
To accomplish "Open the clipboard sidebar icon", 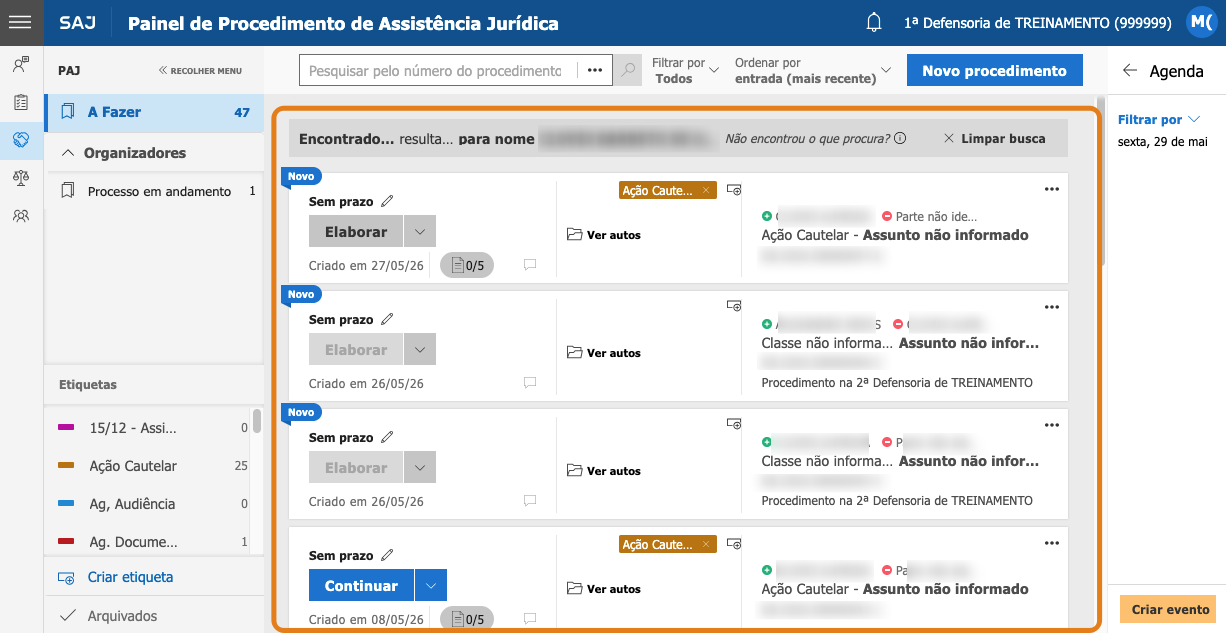I will (x=21, y=103).
